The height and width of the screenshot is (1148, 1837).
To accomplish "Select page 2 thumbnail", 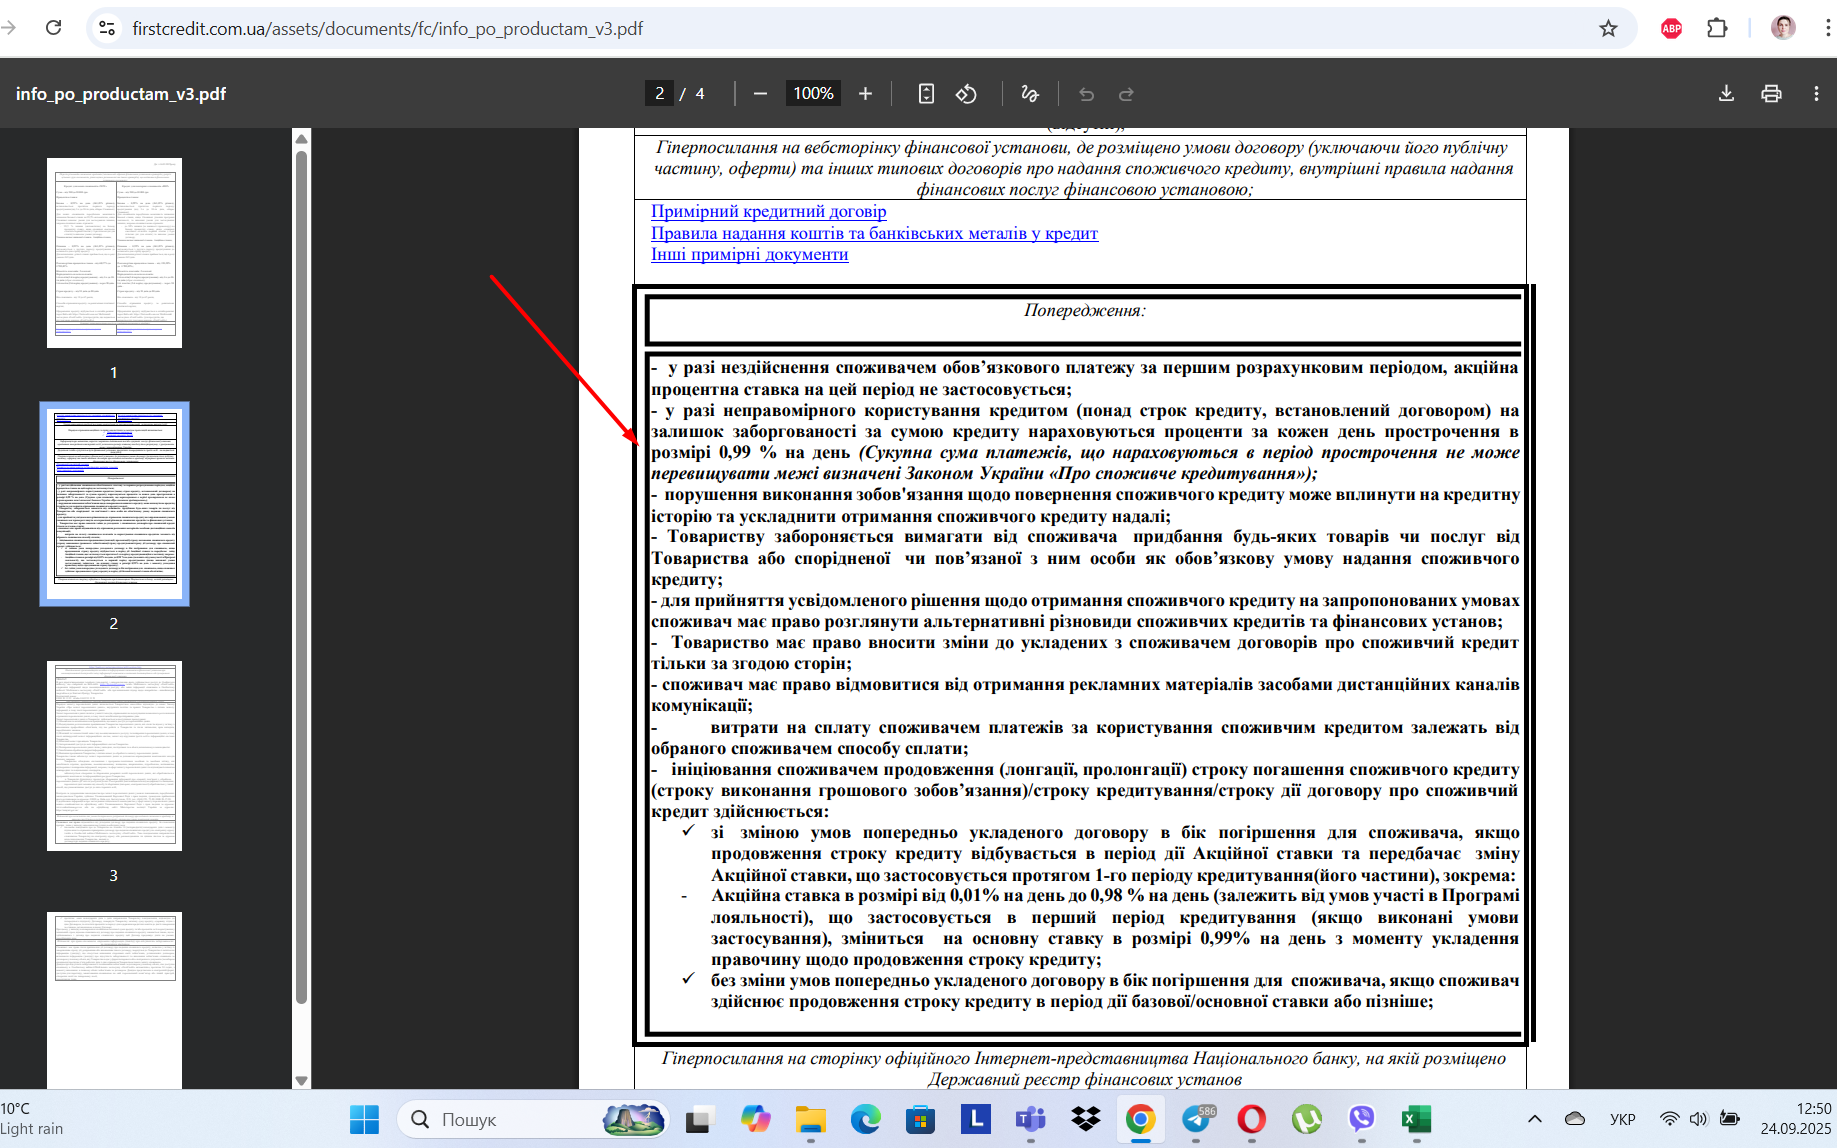I will click(x=114, y=504).
